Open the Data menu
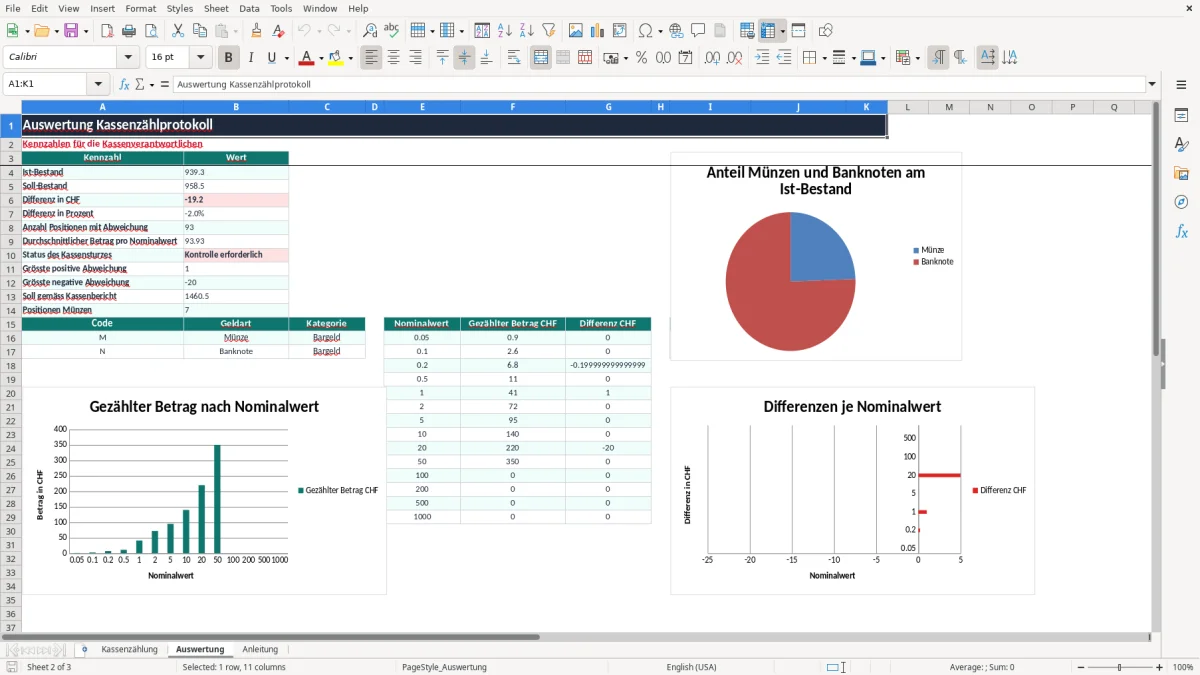The height and width of the screenshot is (675, 1200). click(249, 8)
